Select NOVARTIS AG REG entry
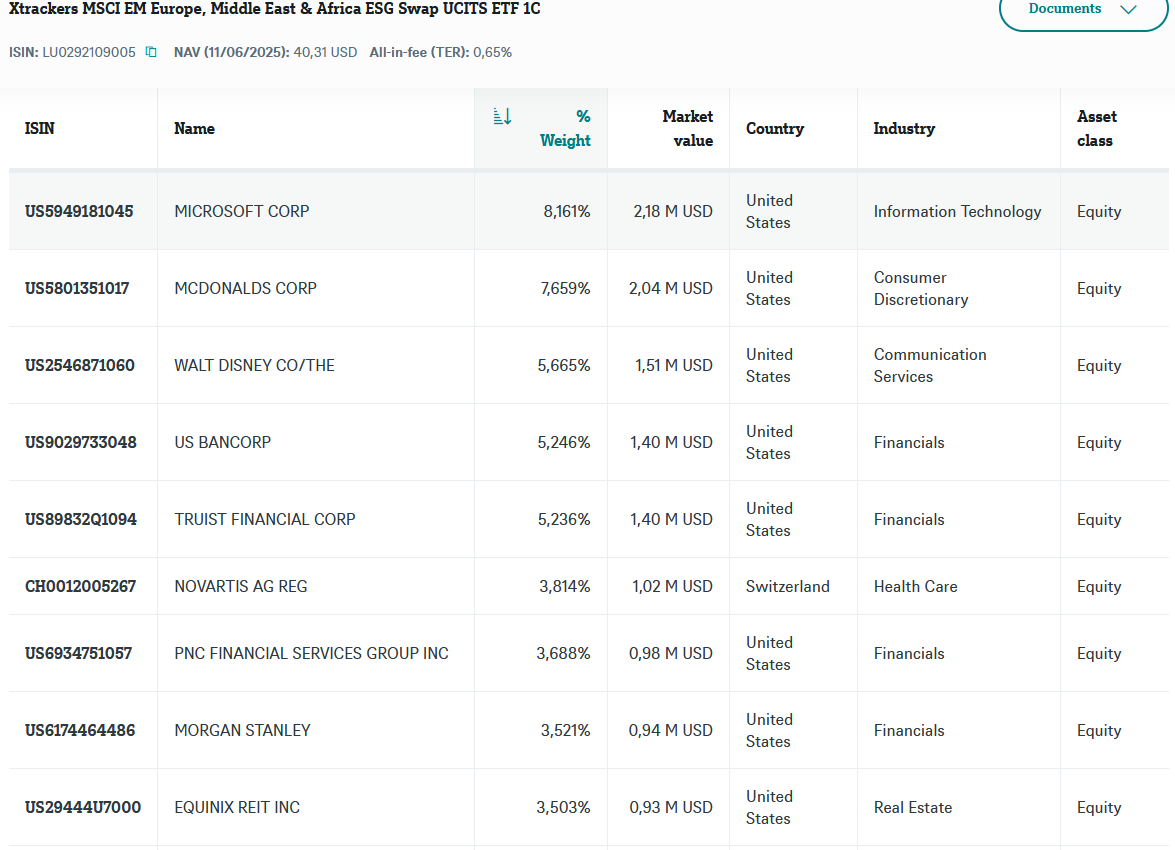 pyautogui.click(x=241, y=586)
